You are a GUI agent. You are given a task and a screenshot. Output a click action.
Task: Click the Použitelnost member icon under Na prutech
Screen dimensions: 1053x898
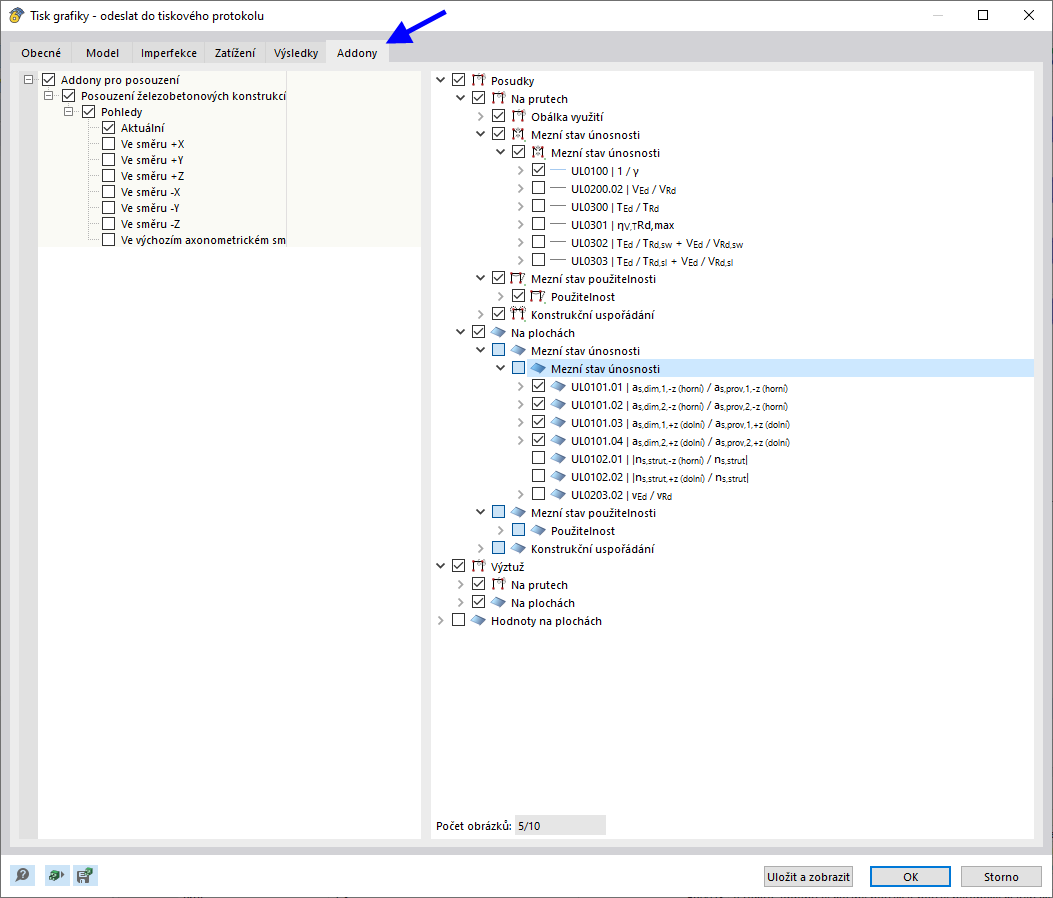pos(537,296)
